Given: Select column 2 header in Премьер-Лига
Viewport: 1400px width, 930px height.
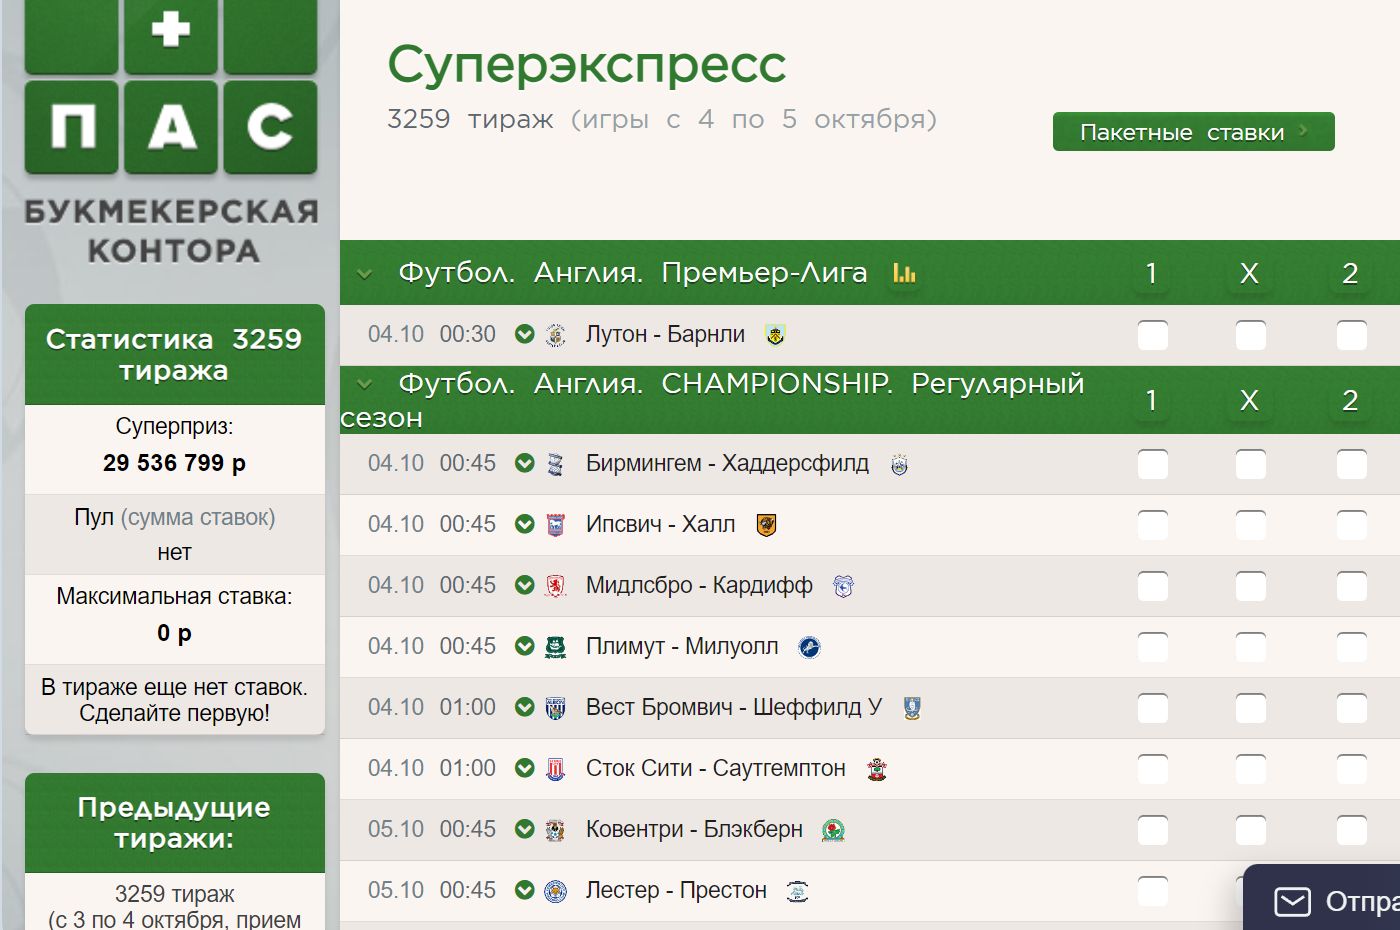Looking at the screenshot, I should coord(1350,273).
